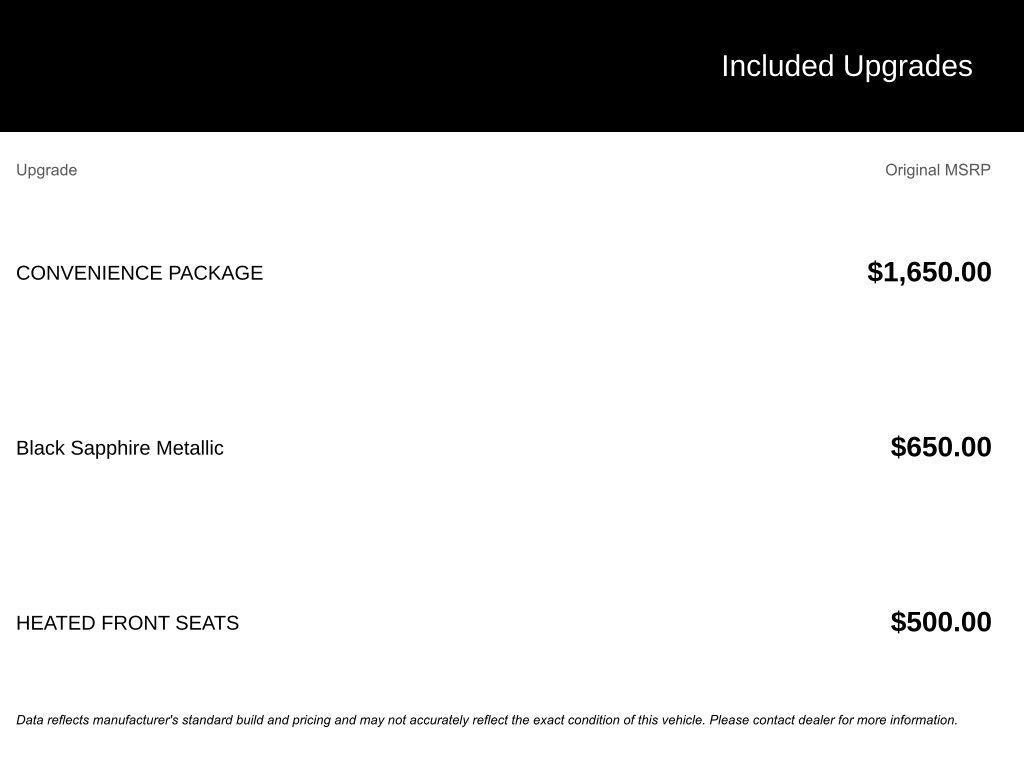1024x768 pixels.
Task: Click the word "PACKAGE" in the first row
Action: [x=215, y=273]
